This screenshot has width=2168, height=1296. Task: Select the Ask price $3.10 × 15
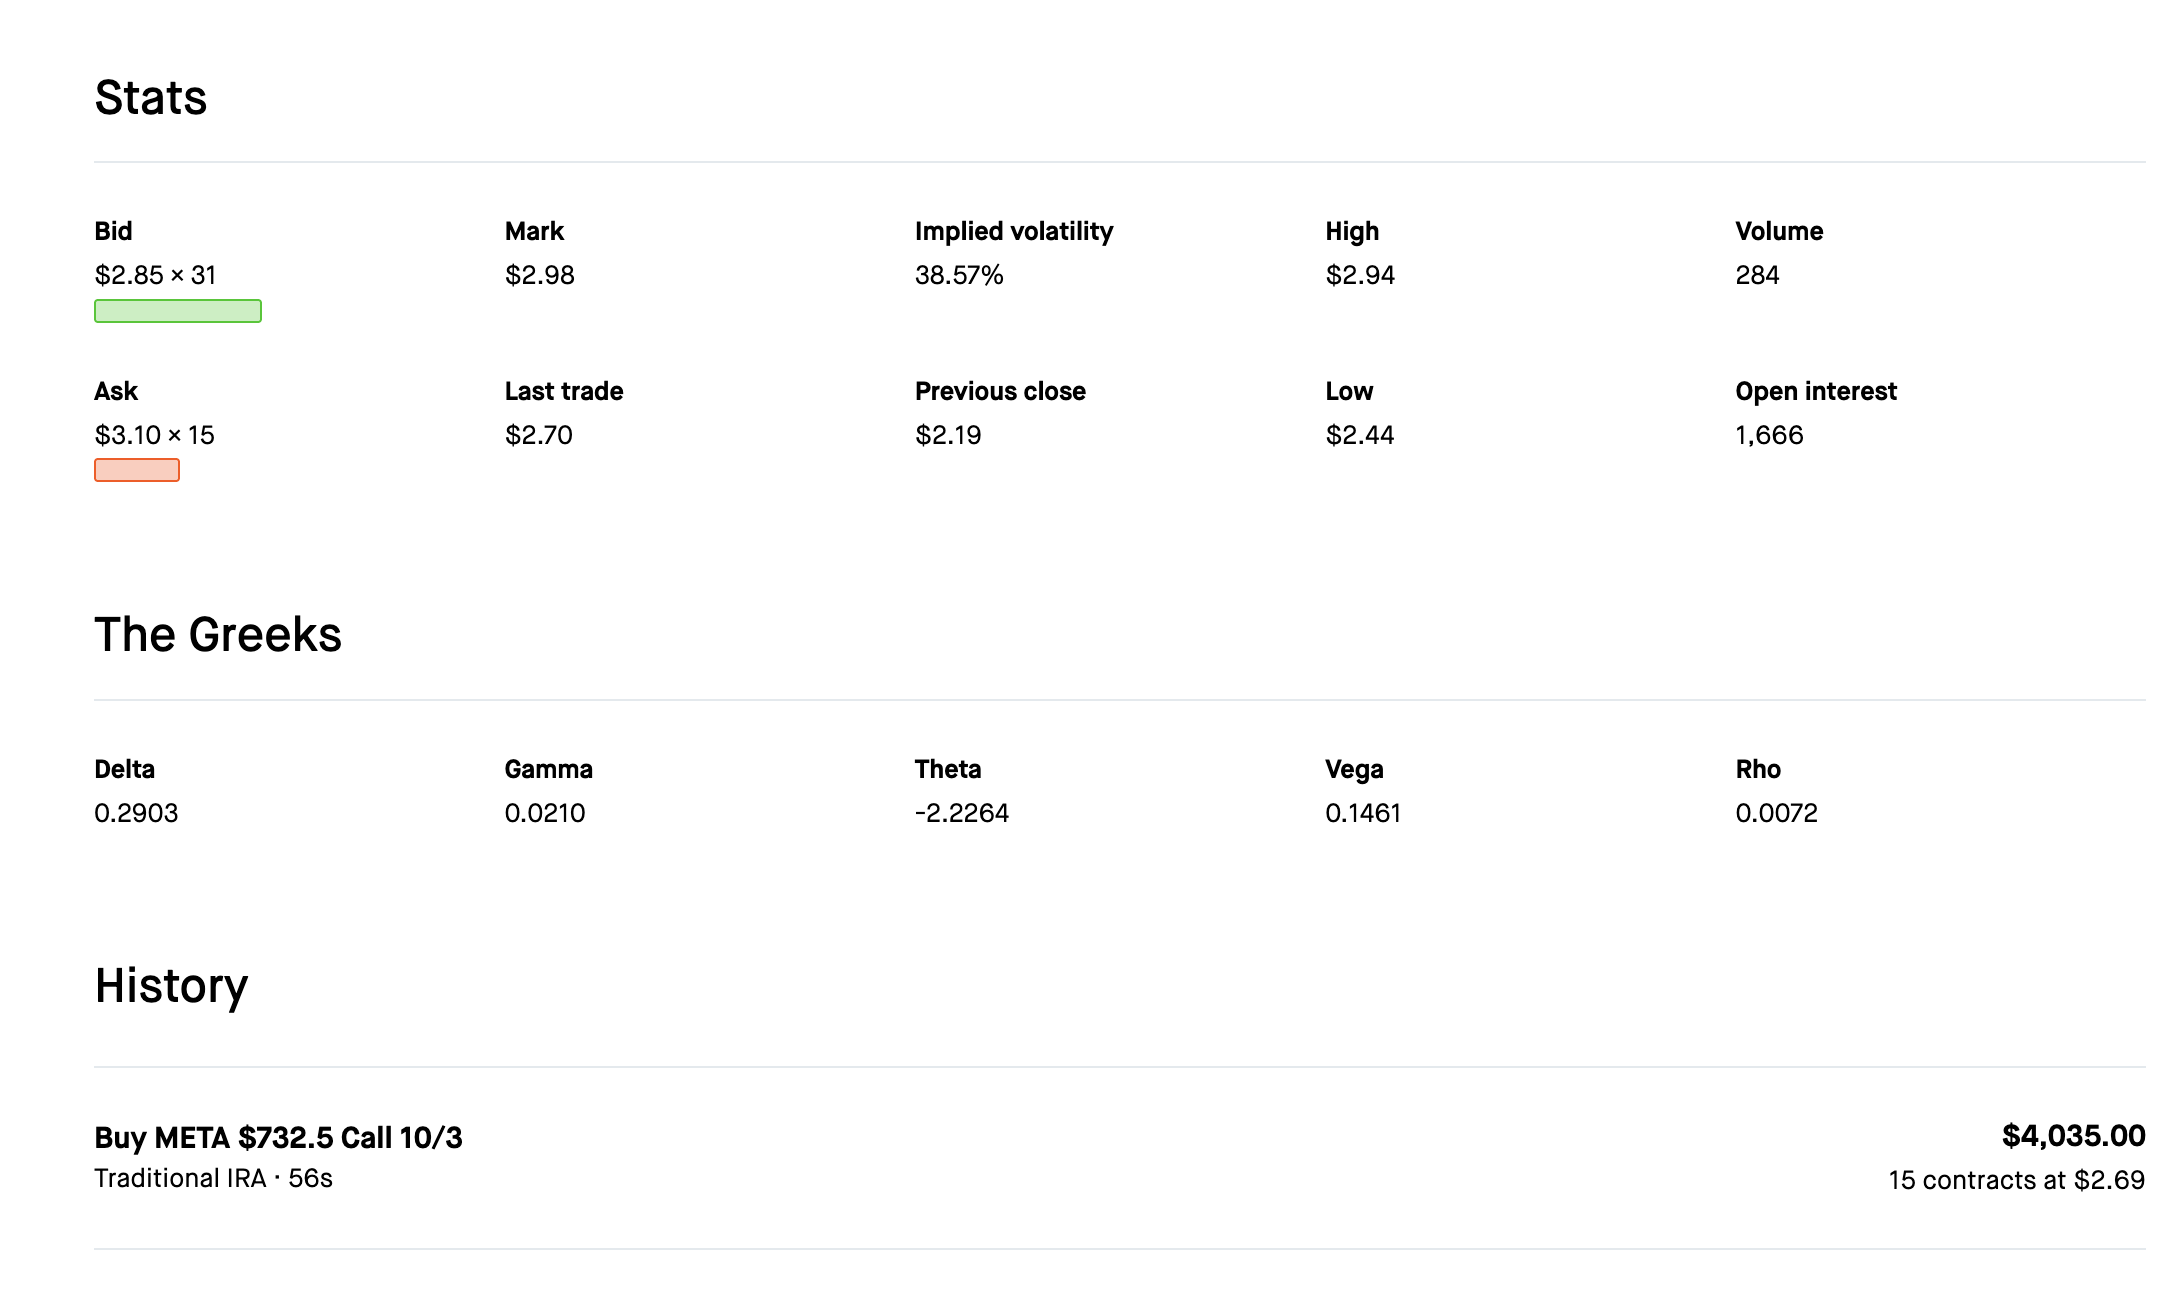(154, 435)
